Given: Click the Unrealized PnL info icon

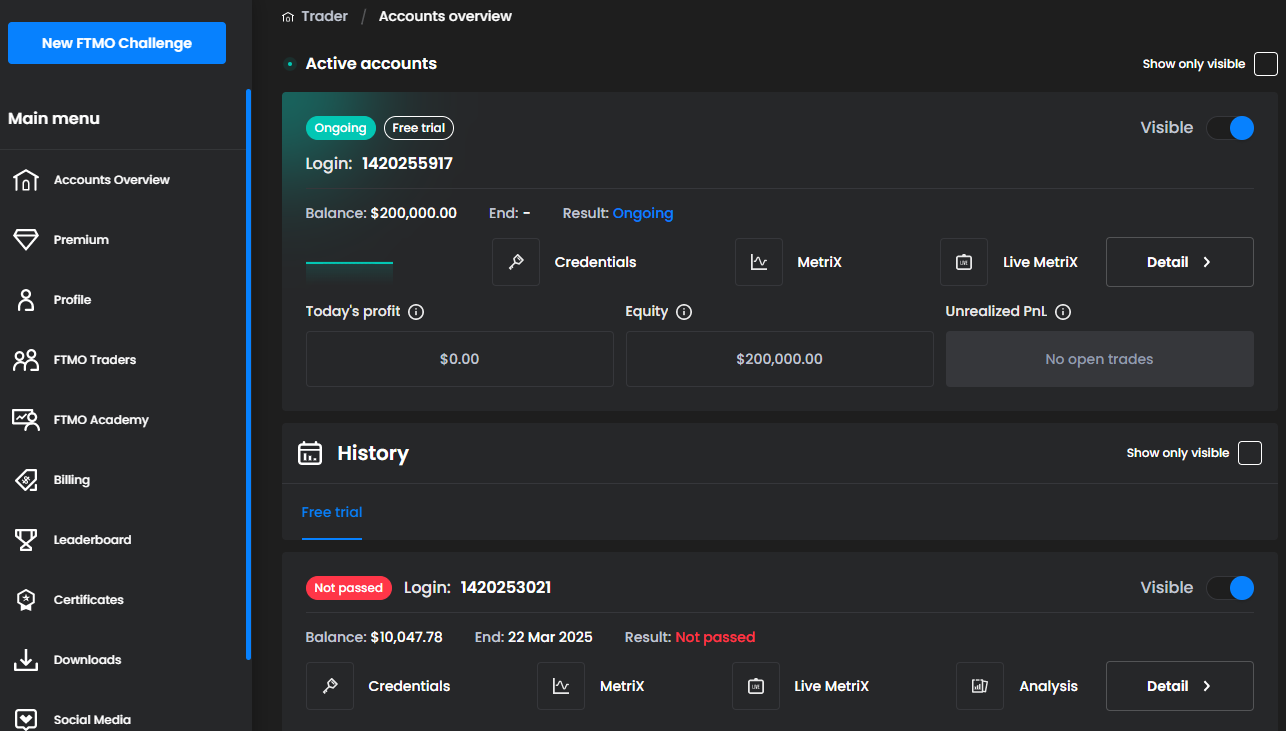Looking at the screenshot, I should point(1063,312).
